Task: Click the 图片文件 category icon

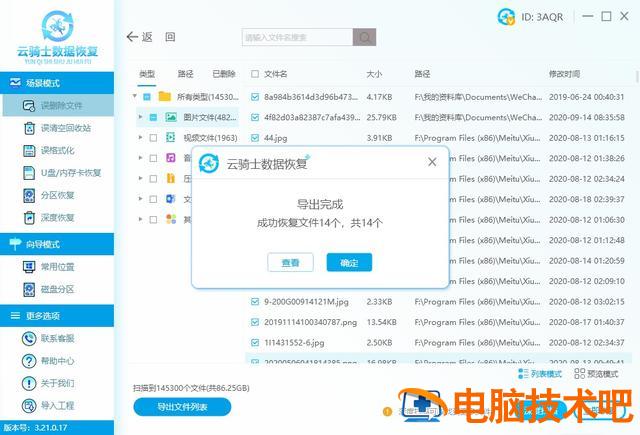Action: [x=171, y=118]
